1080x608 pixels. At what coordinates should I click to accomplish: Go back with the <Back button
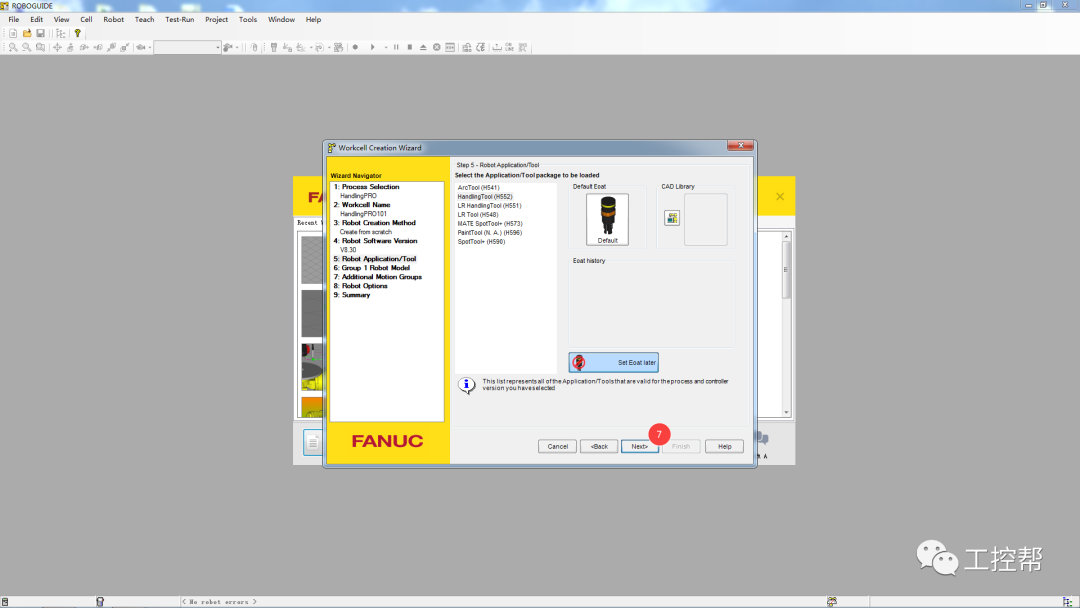coord(599,446)
